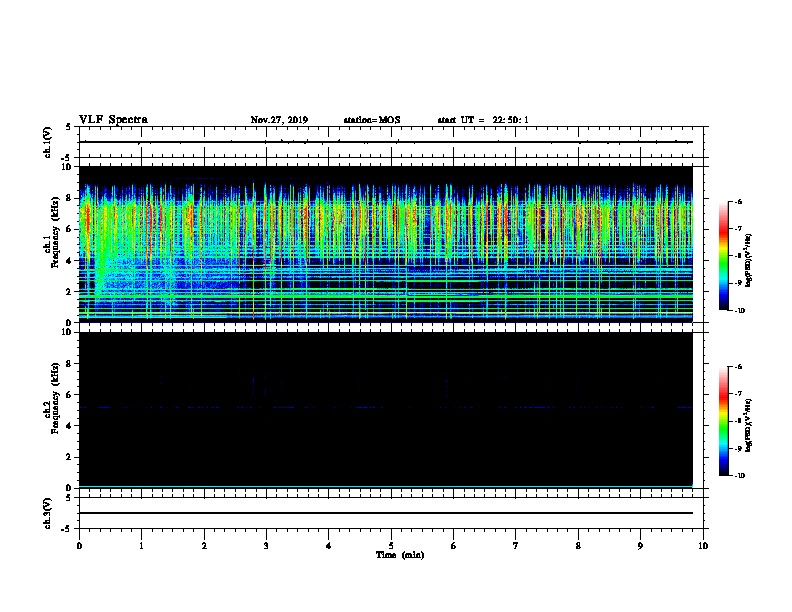Click the ch.2 color bar "log(PSD)" label
Viewport: 792px width, 612px height.
(x=749, y=426)
